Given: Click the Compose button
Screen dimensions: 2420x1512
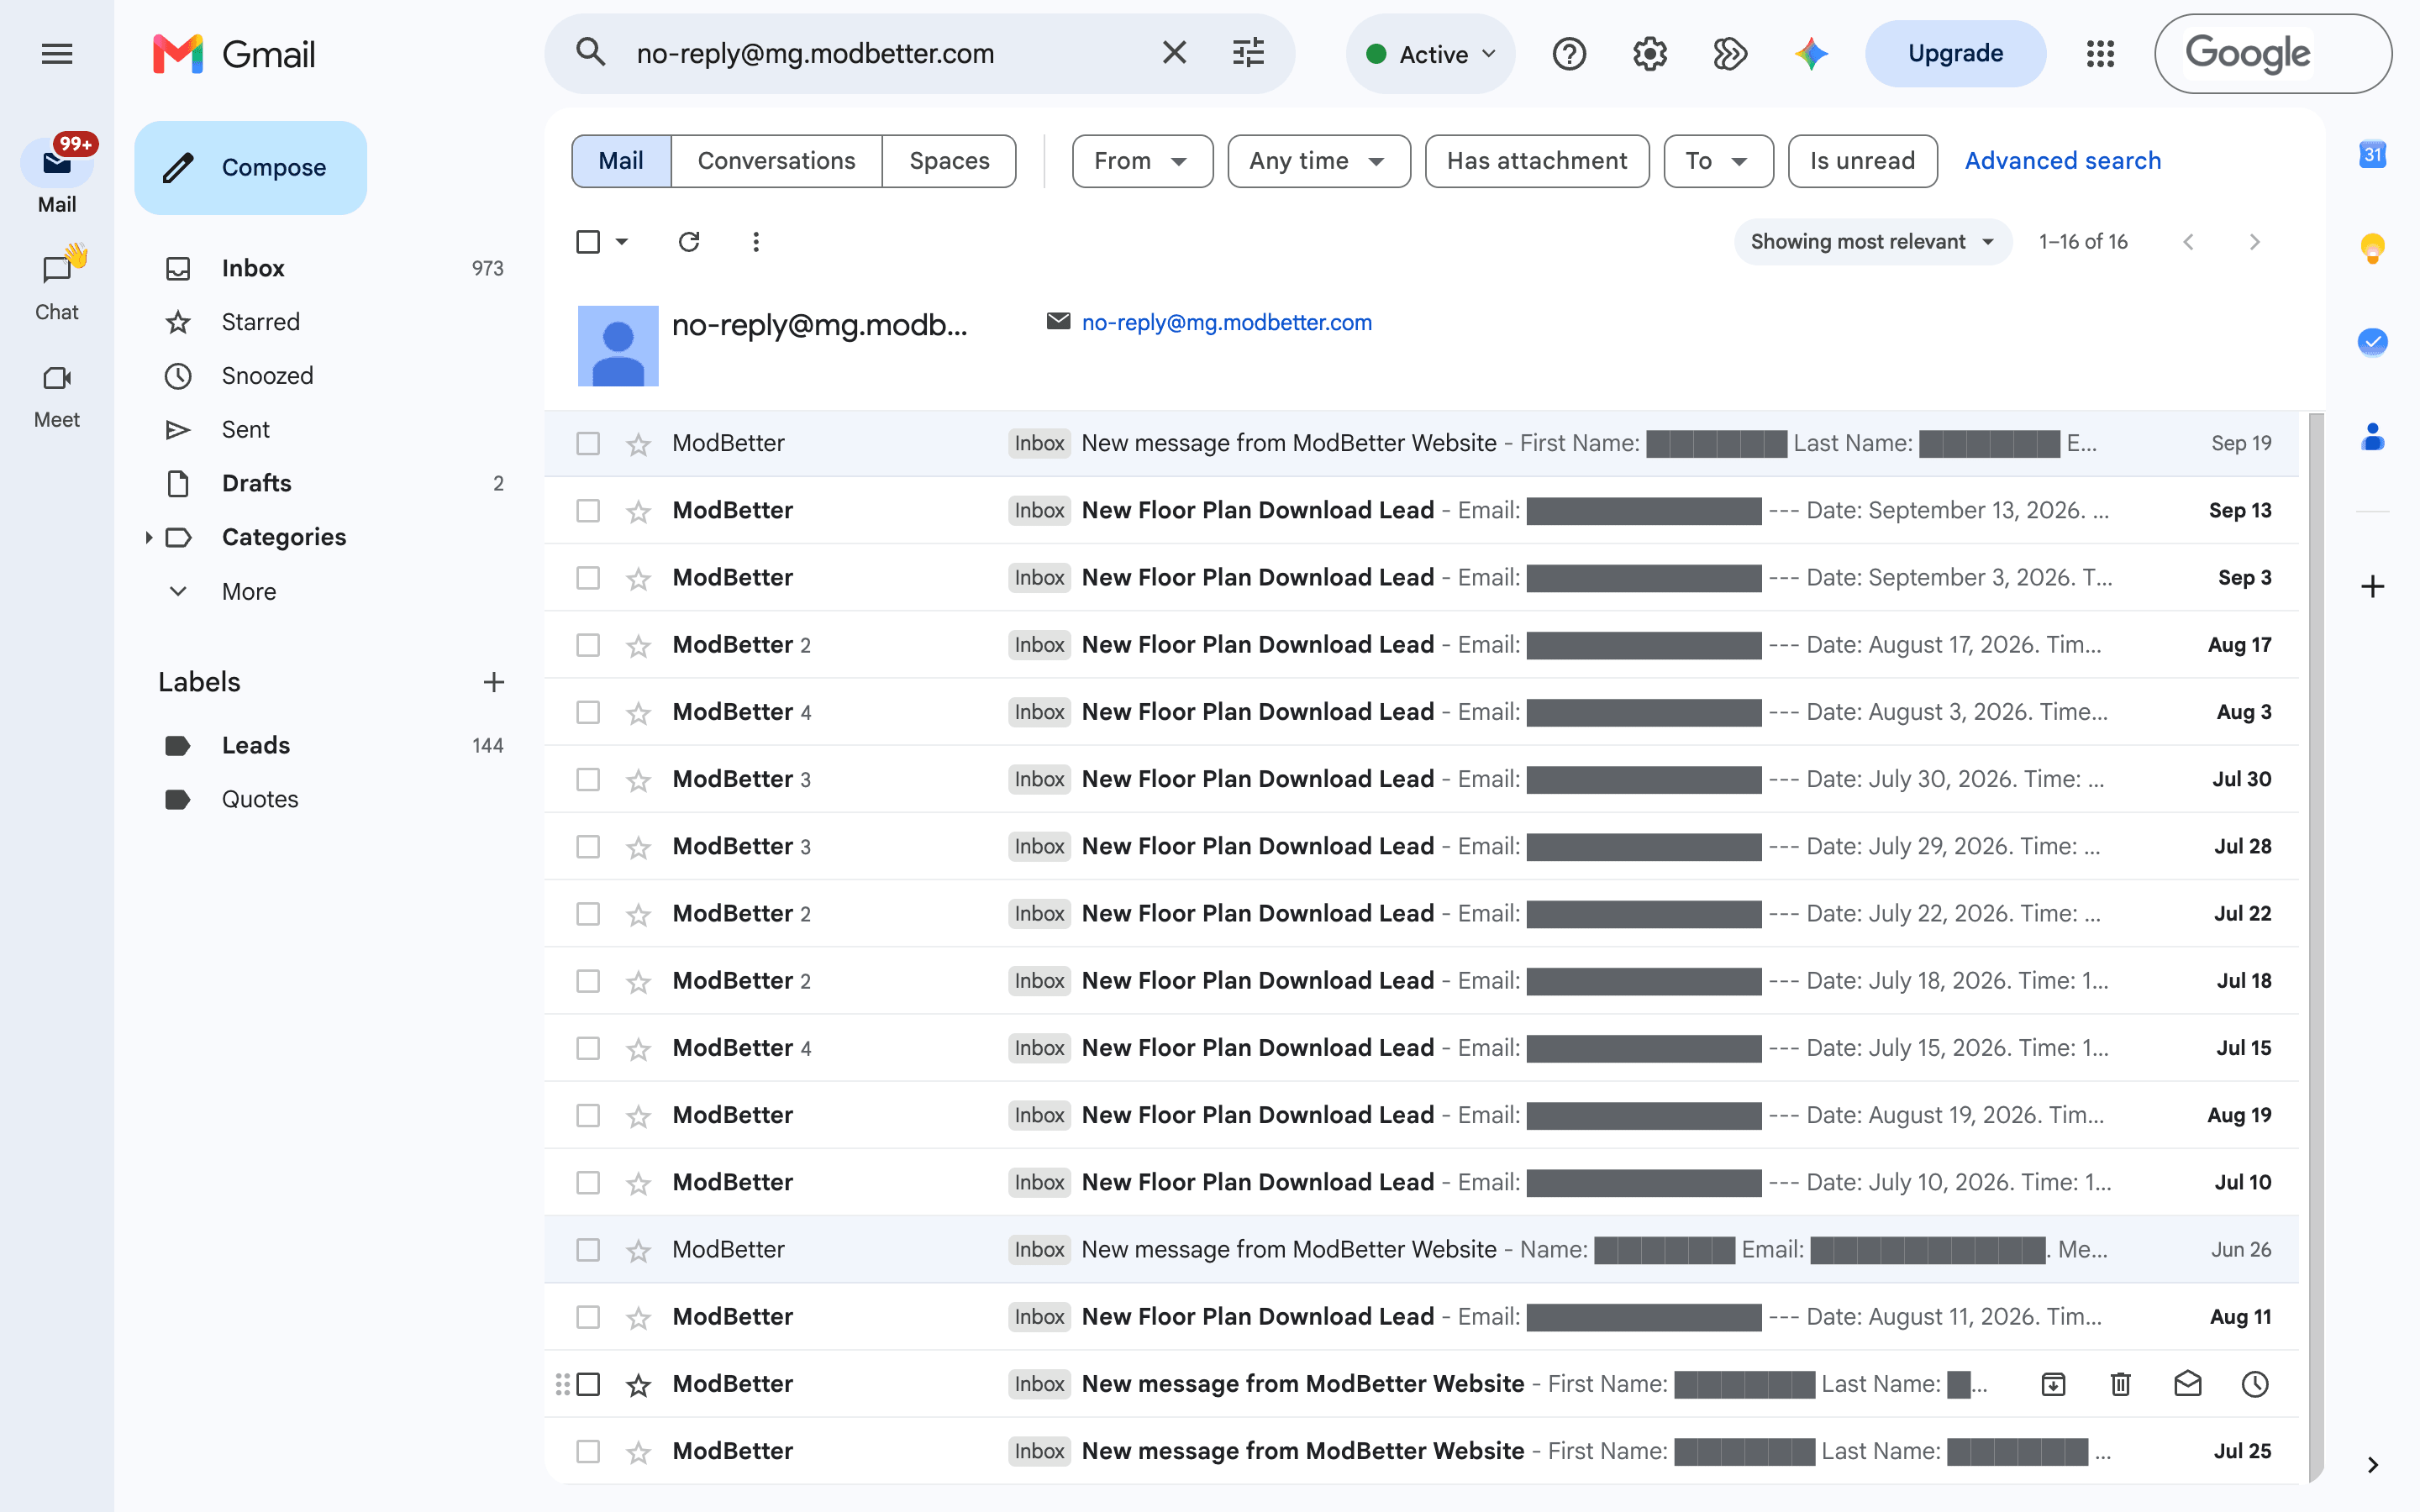Looking at the screenshot, I should [251, 168].
